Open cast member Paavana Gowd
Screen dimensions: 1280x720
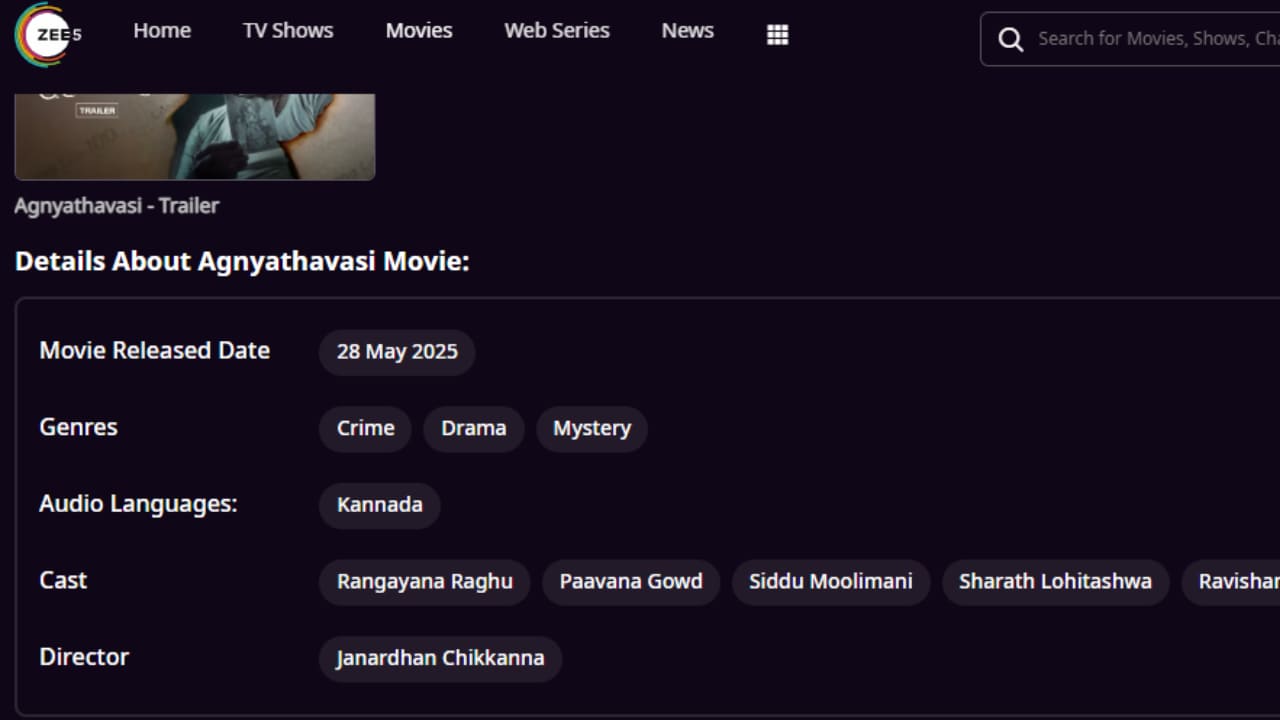pos(631,582)
